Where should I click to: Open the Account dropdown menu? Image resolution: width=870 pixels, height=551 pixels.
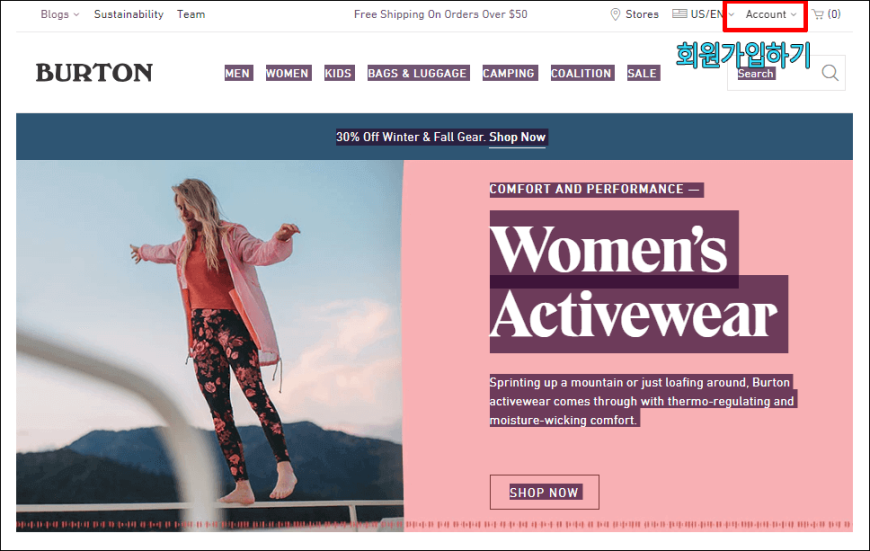coord(771,14)
